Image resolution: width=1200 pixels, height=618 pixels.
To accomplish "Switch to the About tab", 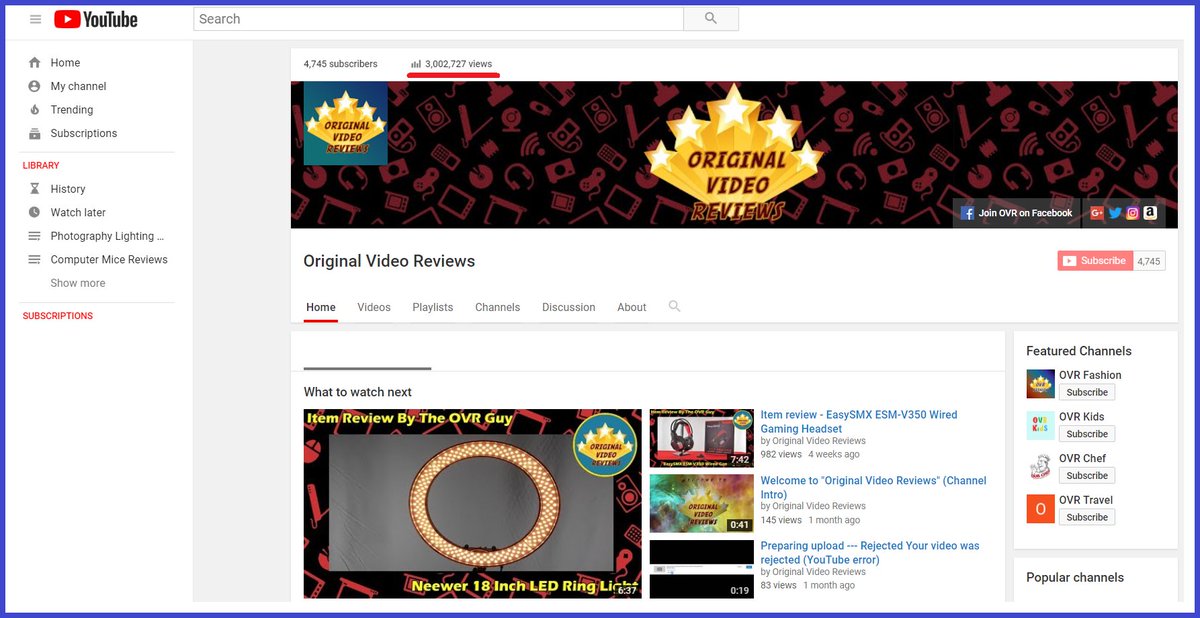I will click(632, 307).
